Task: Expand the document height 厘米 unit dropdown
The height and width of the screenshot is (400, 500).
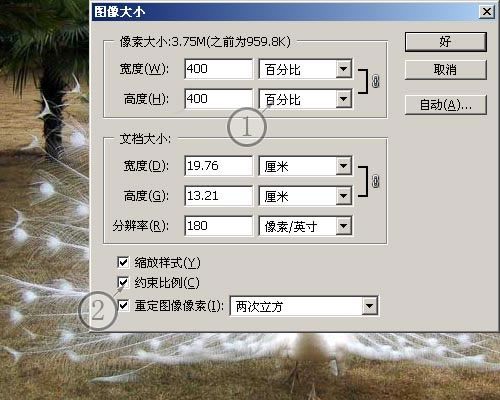Action: pyautogui.click(x=305, y=196)
